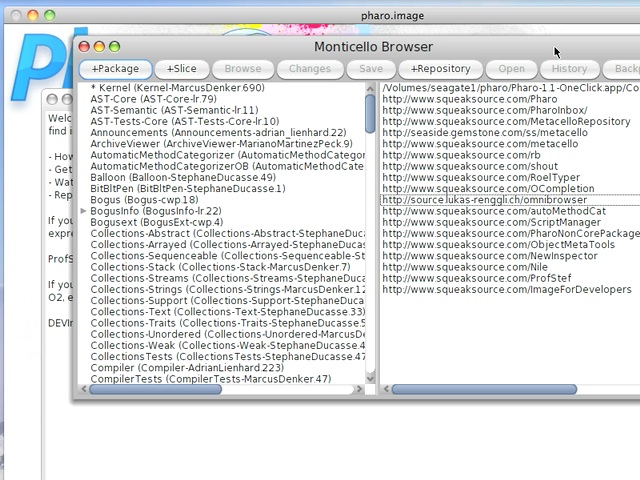This screenshot has height=480, width=640.
Task: Click the +Package button
Action: point(115,69)
